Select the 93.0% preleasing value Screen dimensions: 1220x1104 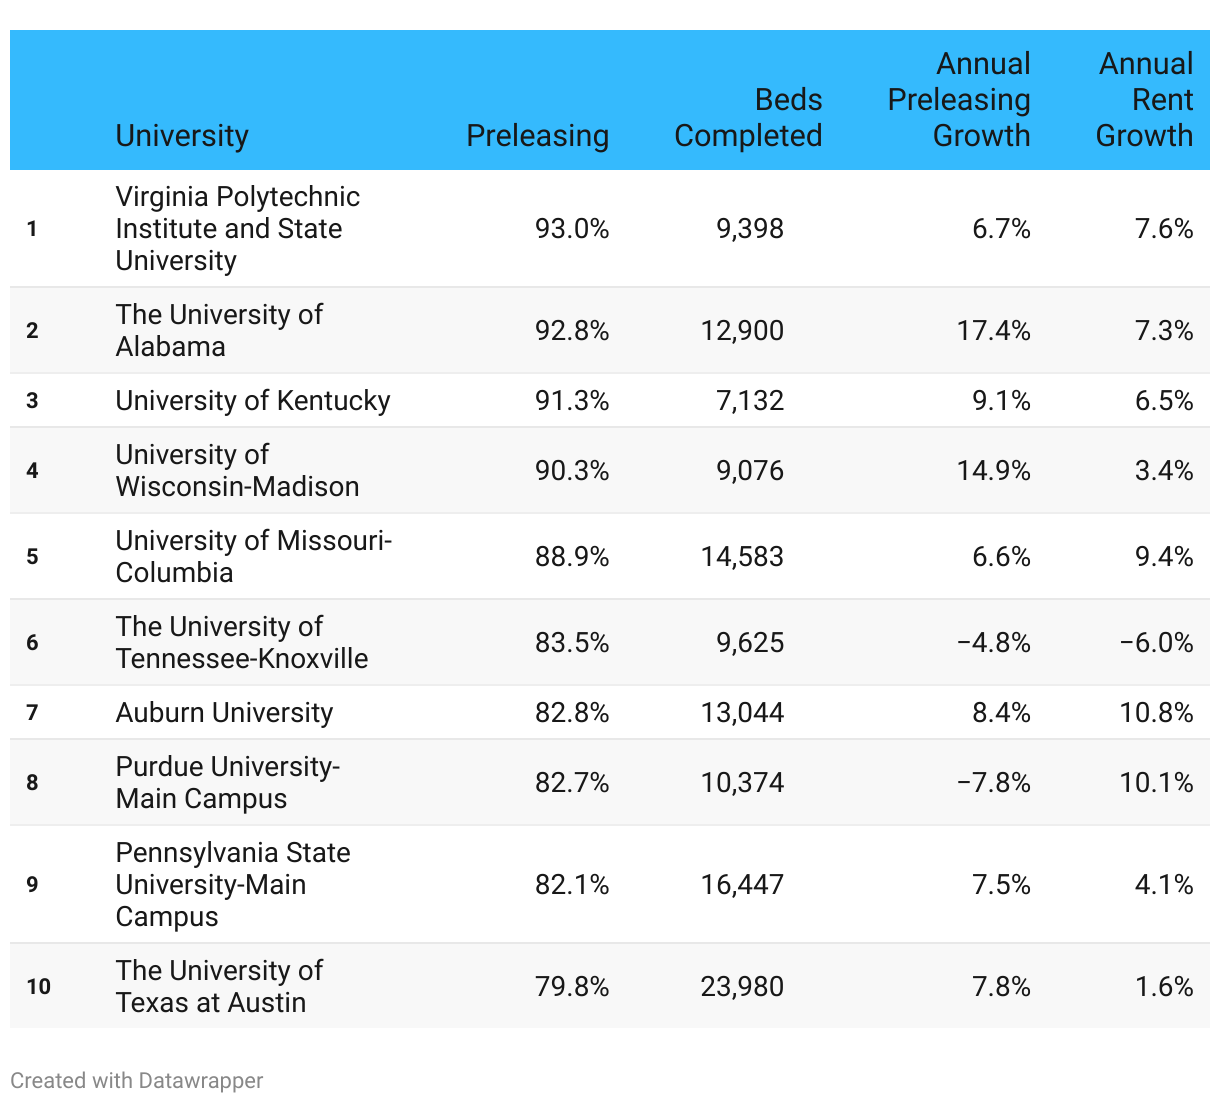(x=571, y=229)
